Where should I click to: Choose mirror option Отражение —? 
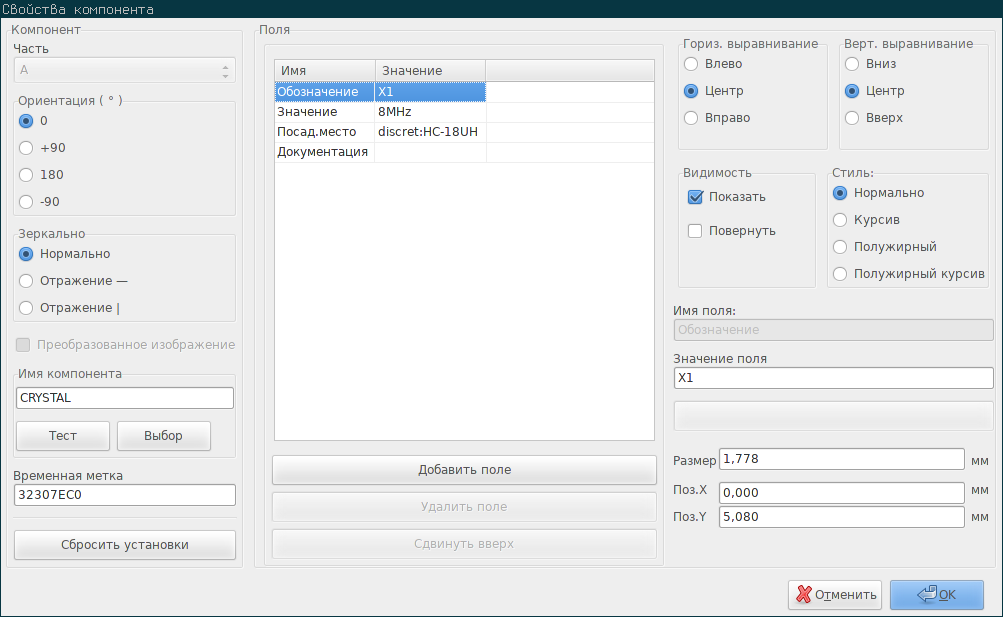tap(26, 280)
